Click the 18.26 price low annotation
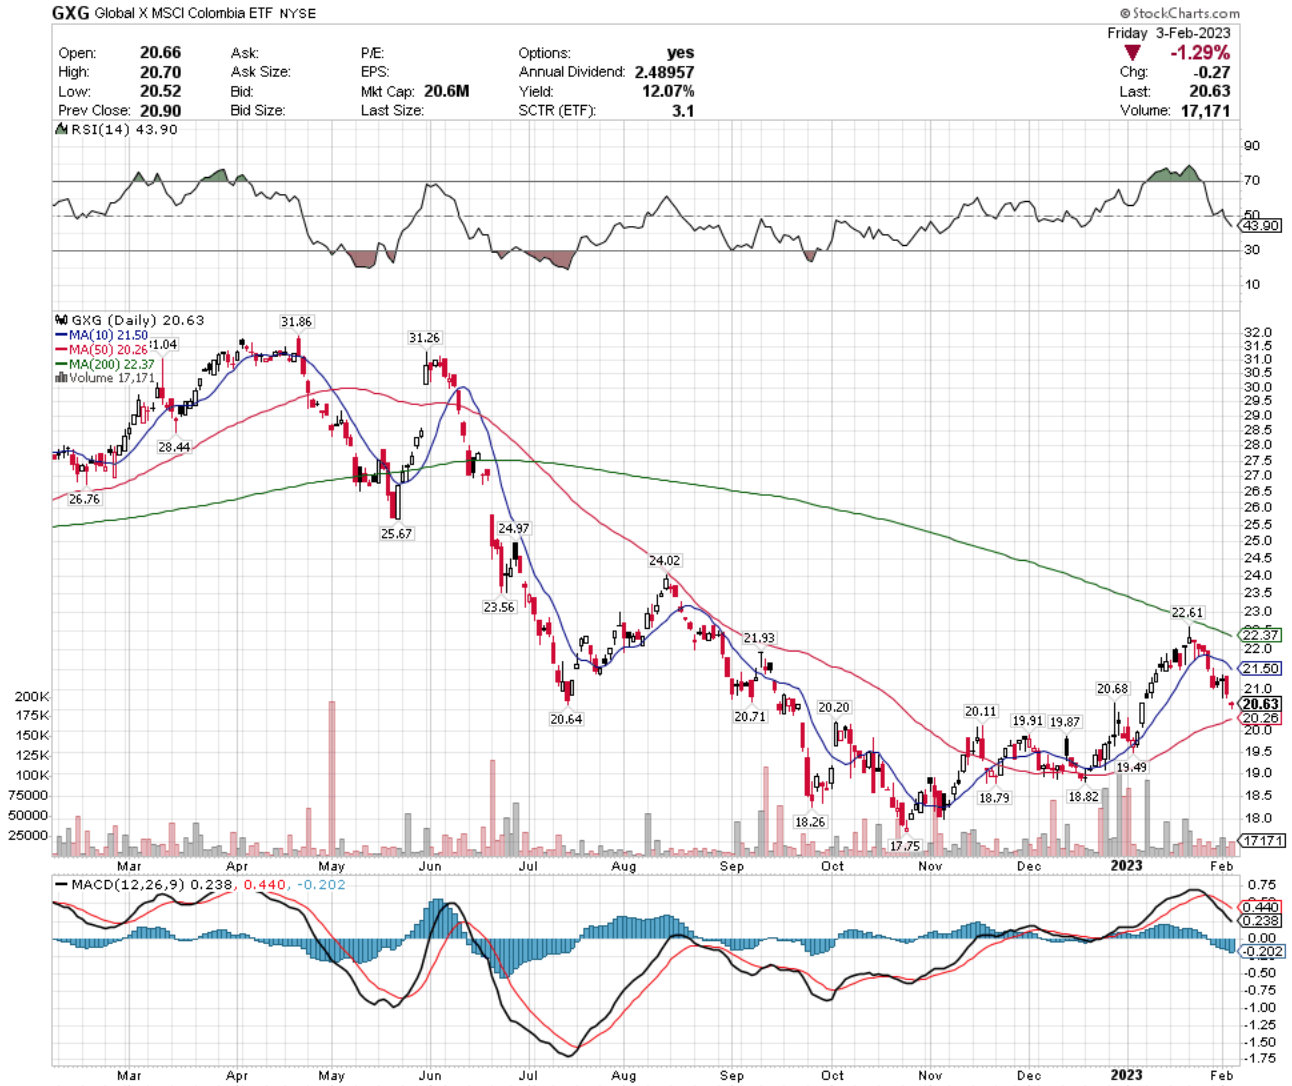 [810, 822]
